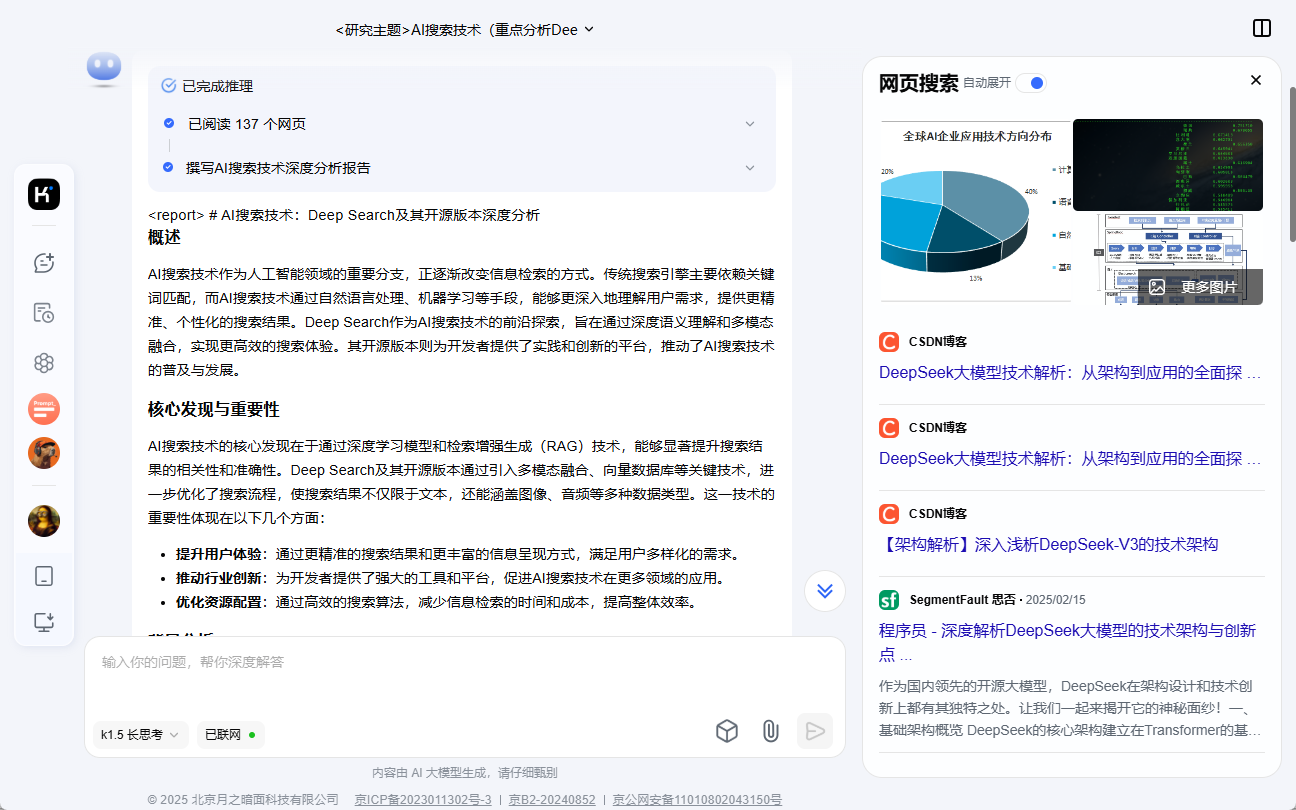
Task: Start a new chat from the sidebar
Action: (44, 262)
